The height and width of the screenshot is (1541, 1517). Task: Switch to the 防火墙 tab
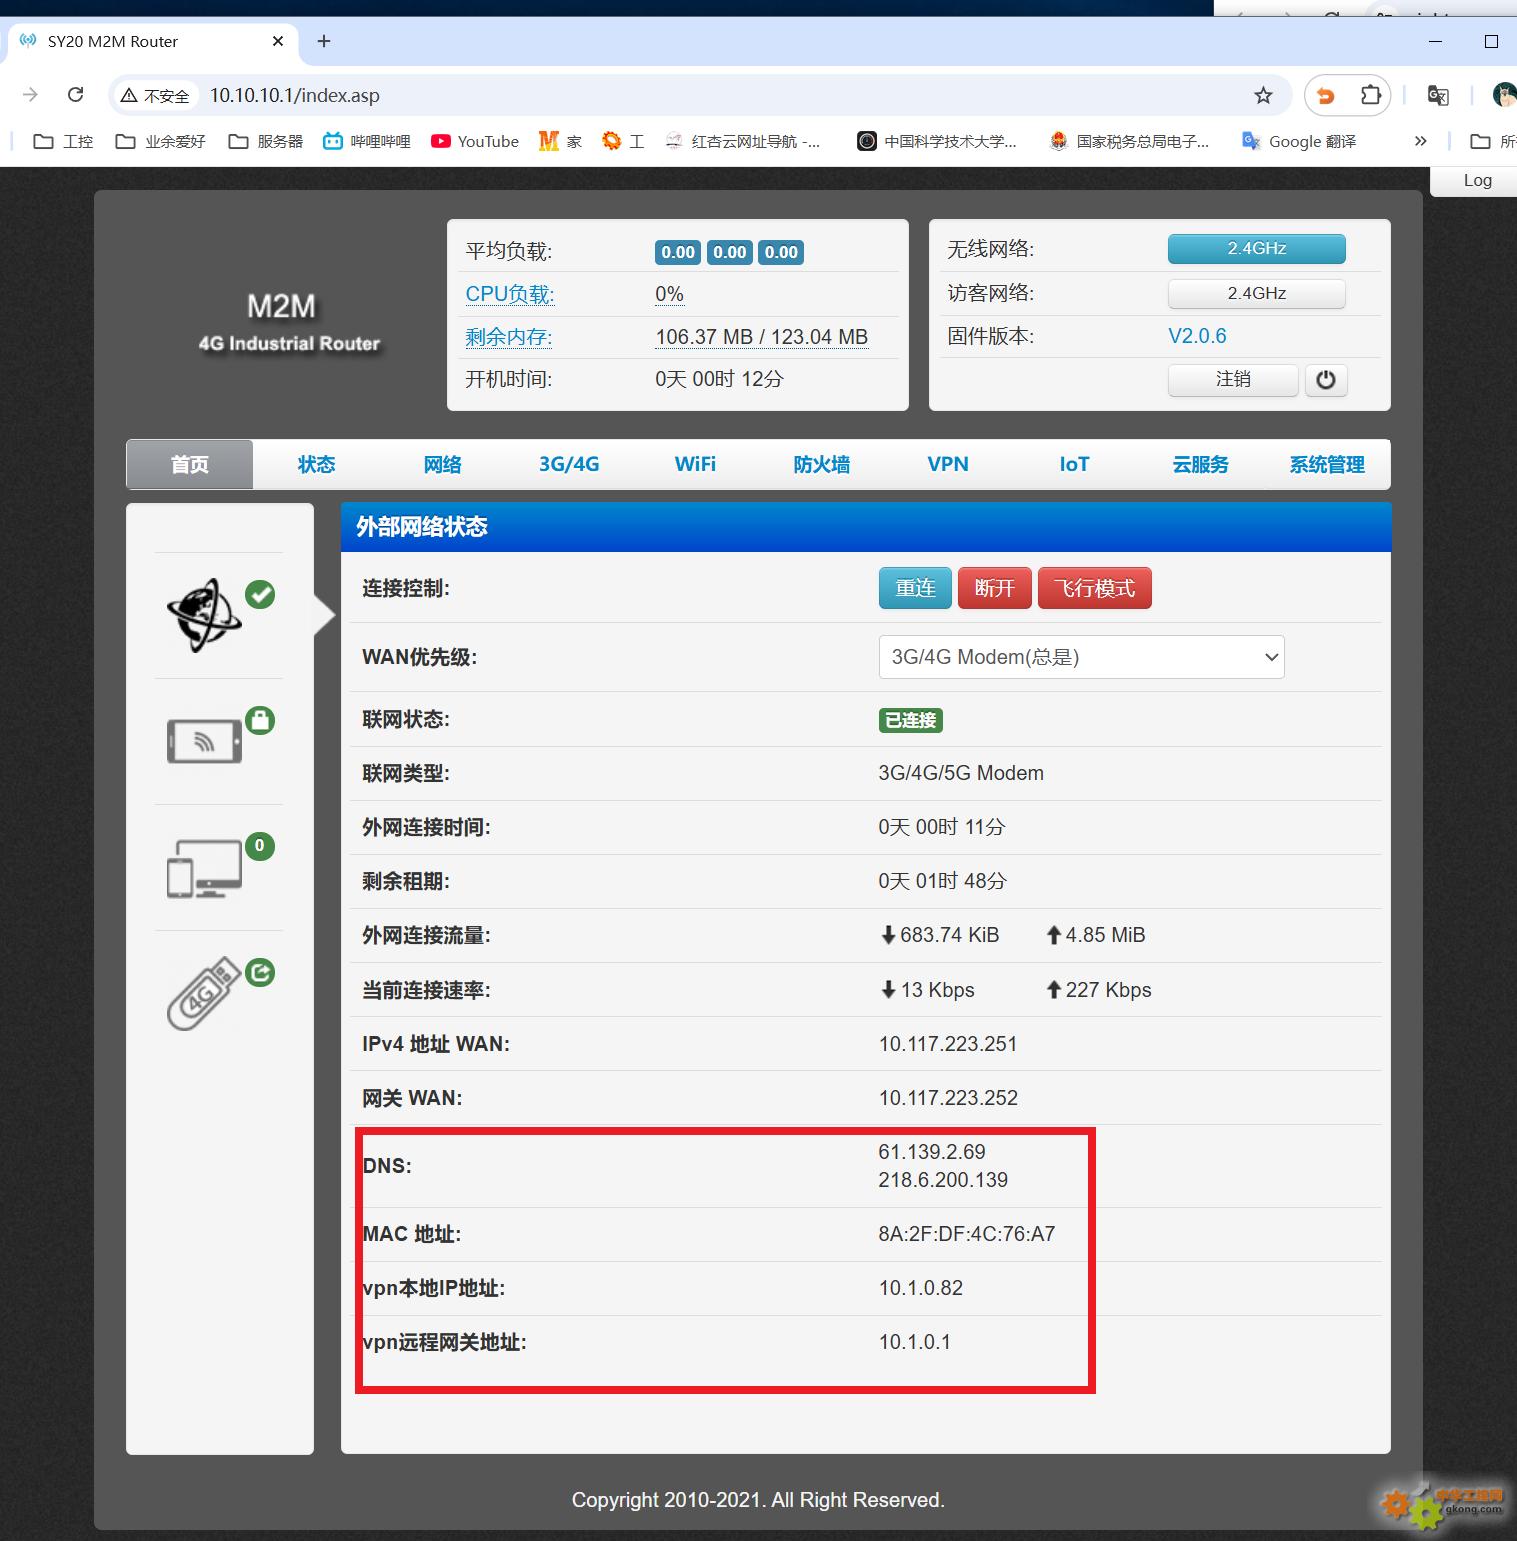[x=821, y=464]
